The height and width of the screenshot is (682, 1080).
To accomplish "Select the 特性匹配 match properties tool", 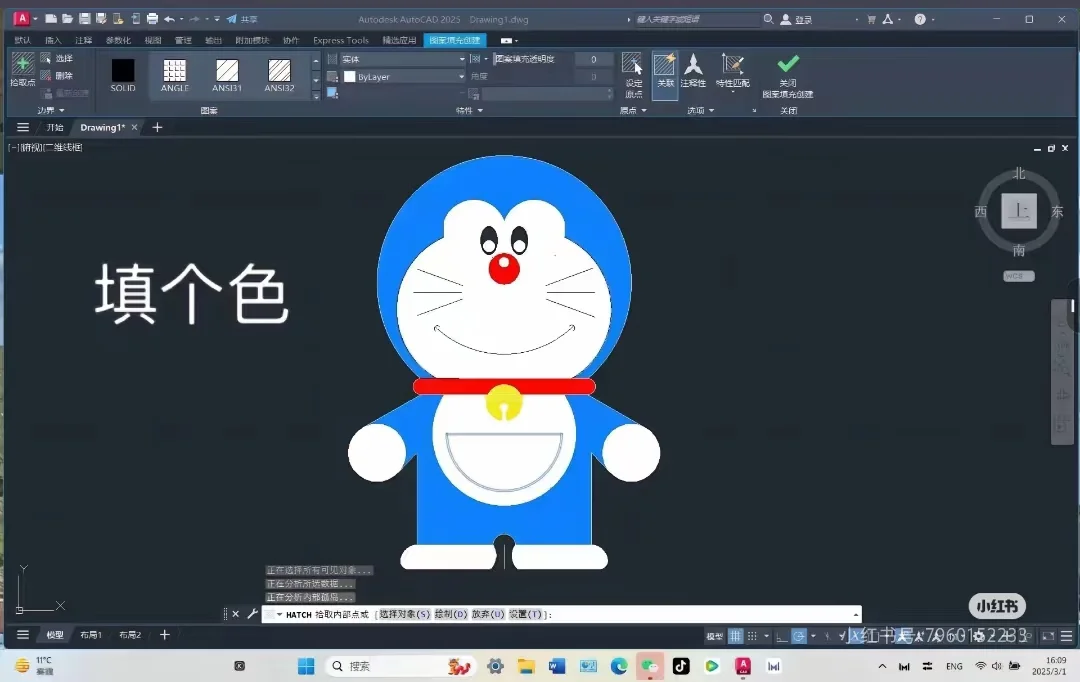I will tap(732, 72).
